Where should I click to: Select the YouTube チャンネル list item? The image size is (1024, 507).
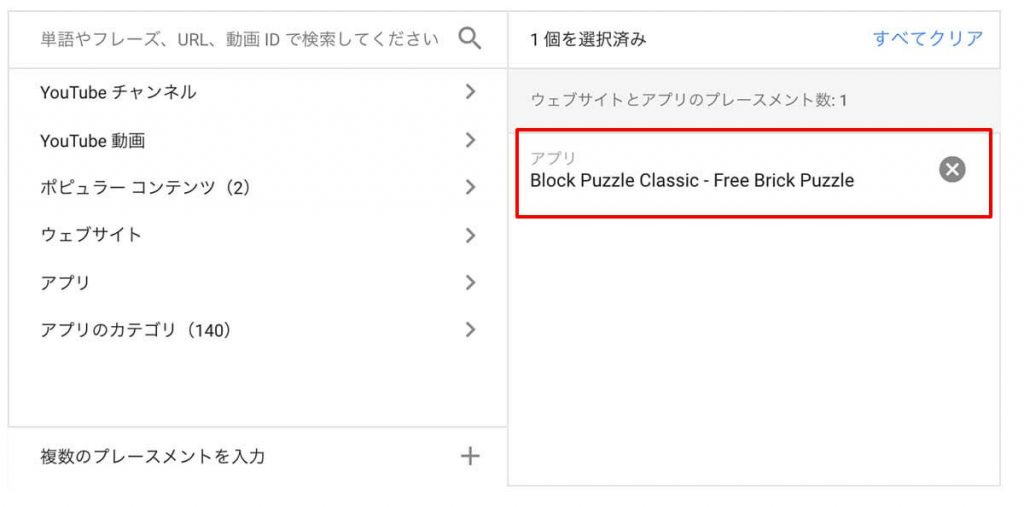(x=258, y=92)
